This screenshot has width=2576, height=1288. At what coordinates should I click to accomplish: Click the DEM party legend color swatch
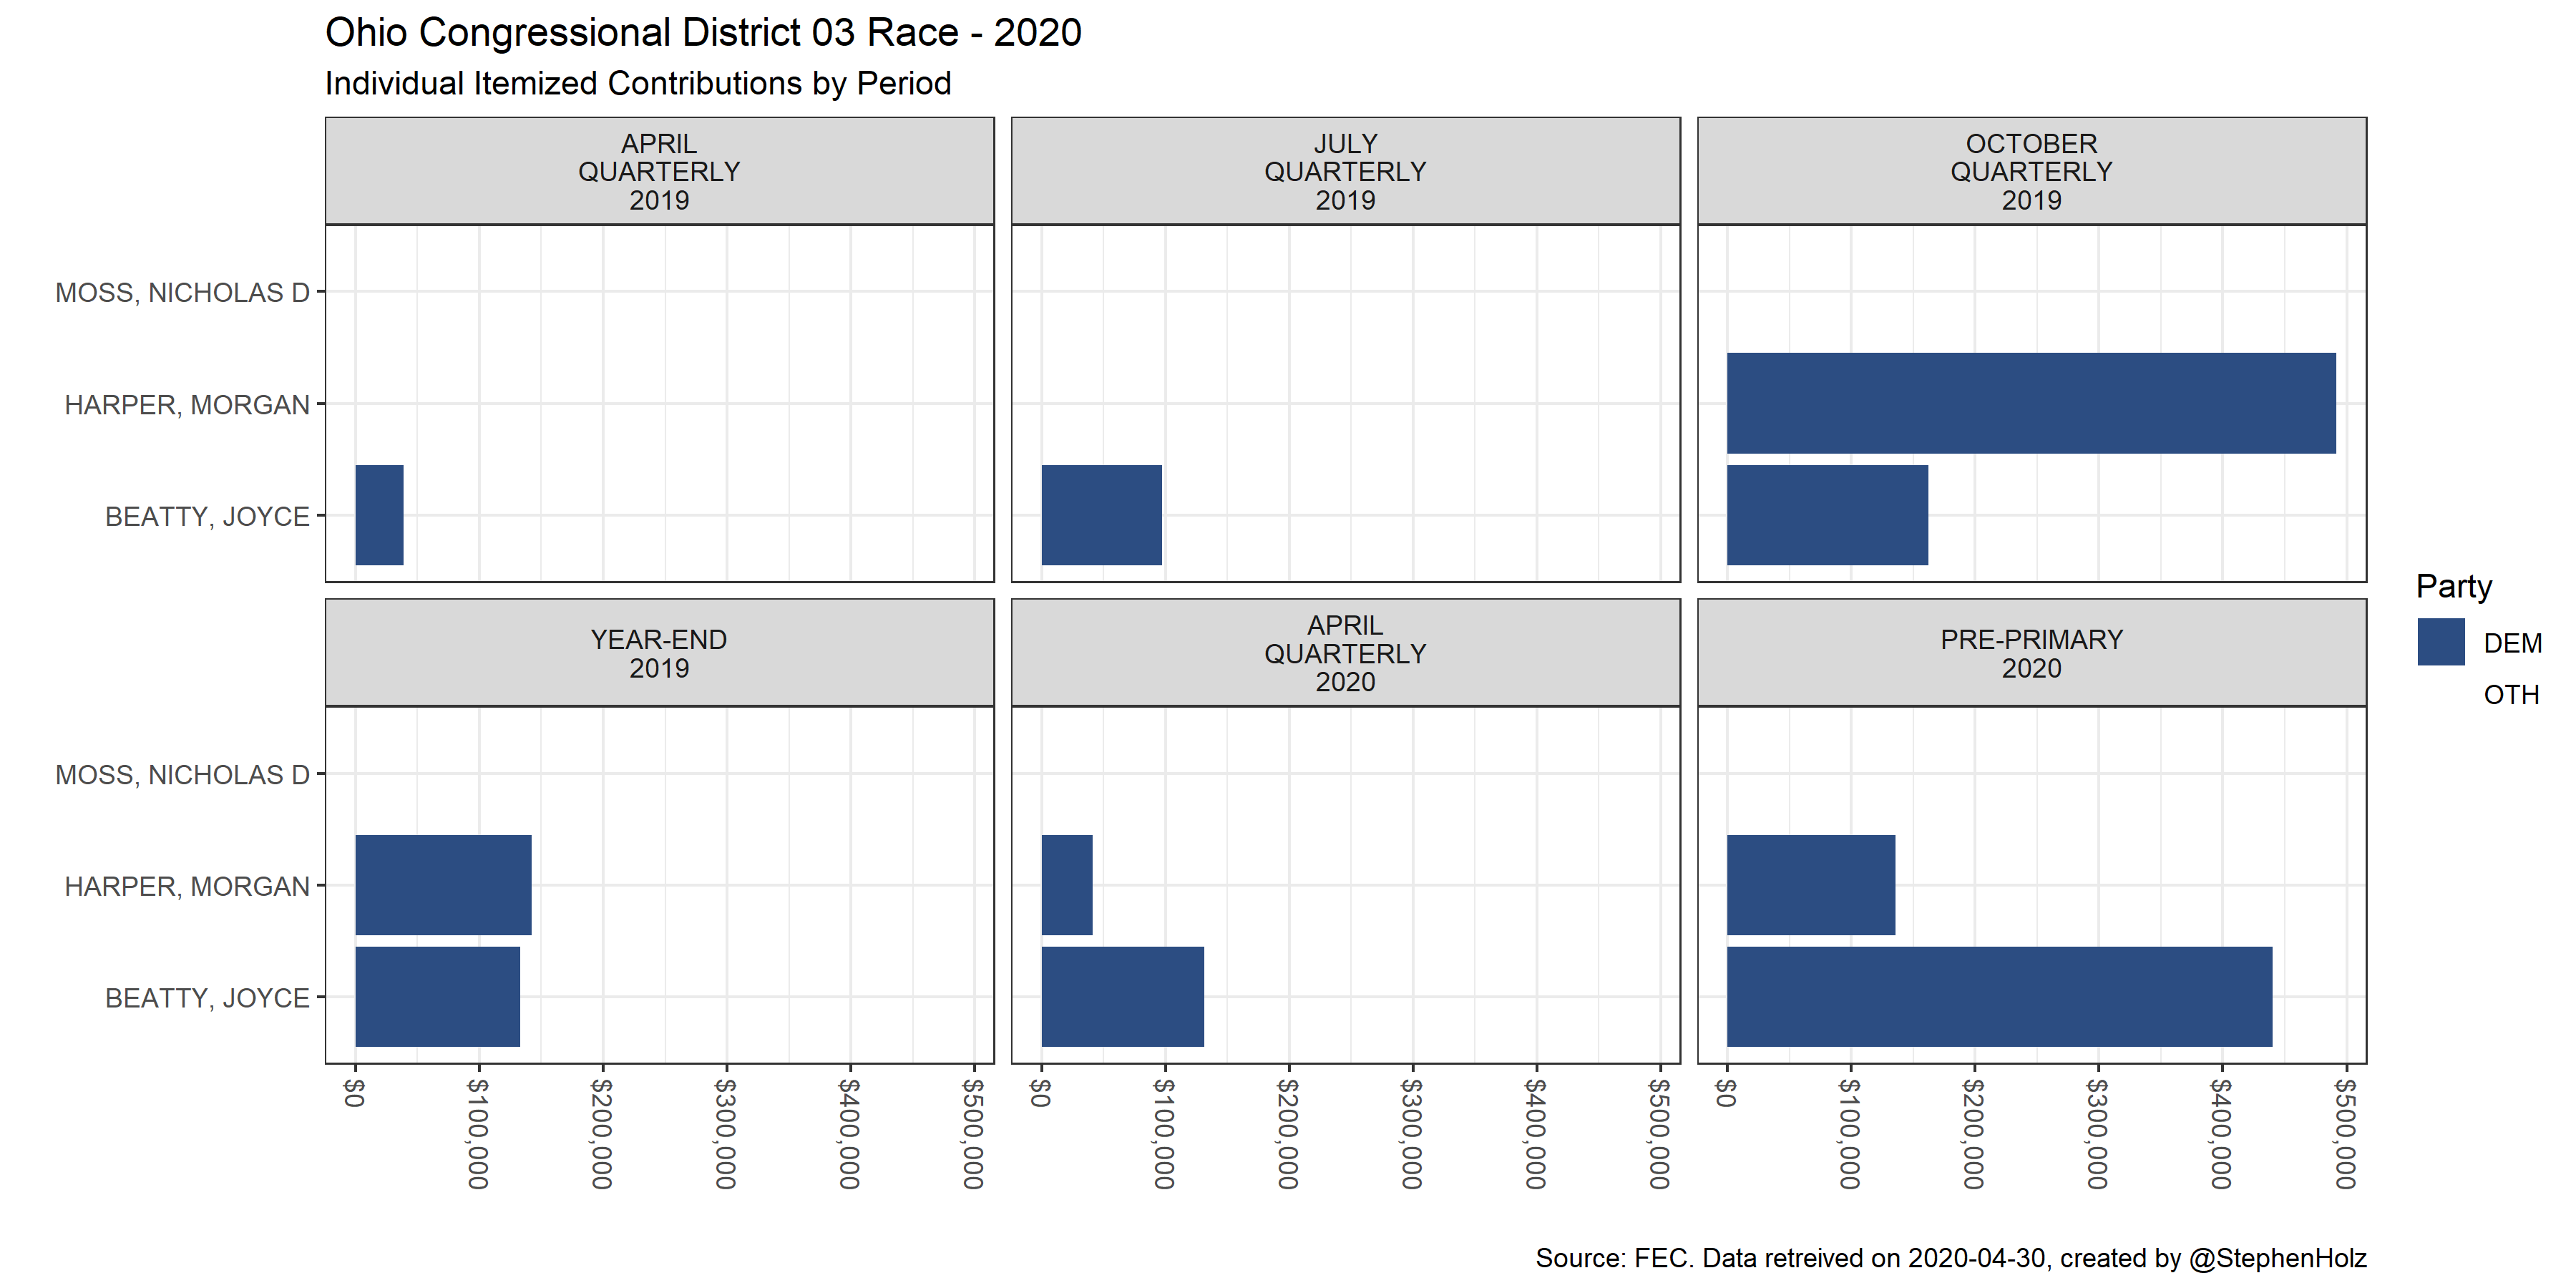[2440, 642]
